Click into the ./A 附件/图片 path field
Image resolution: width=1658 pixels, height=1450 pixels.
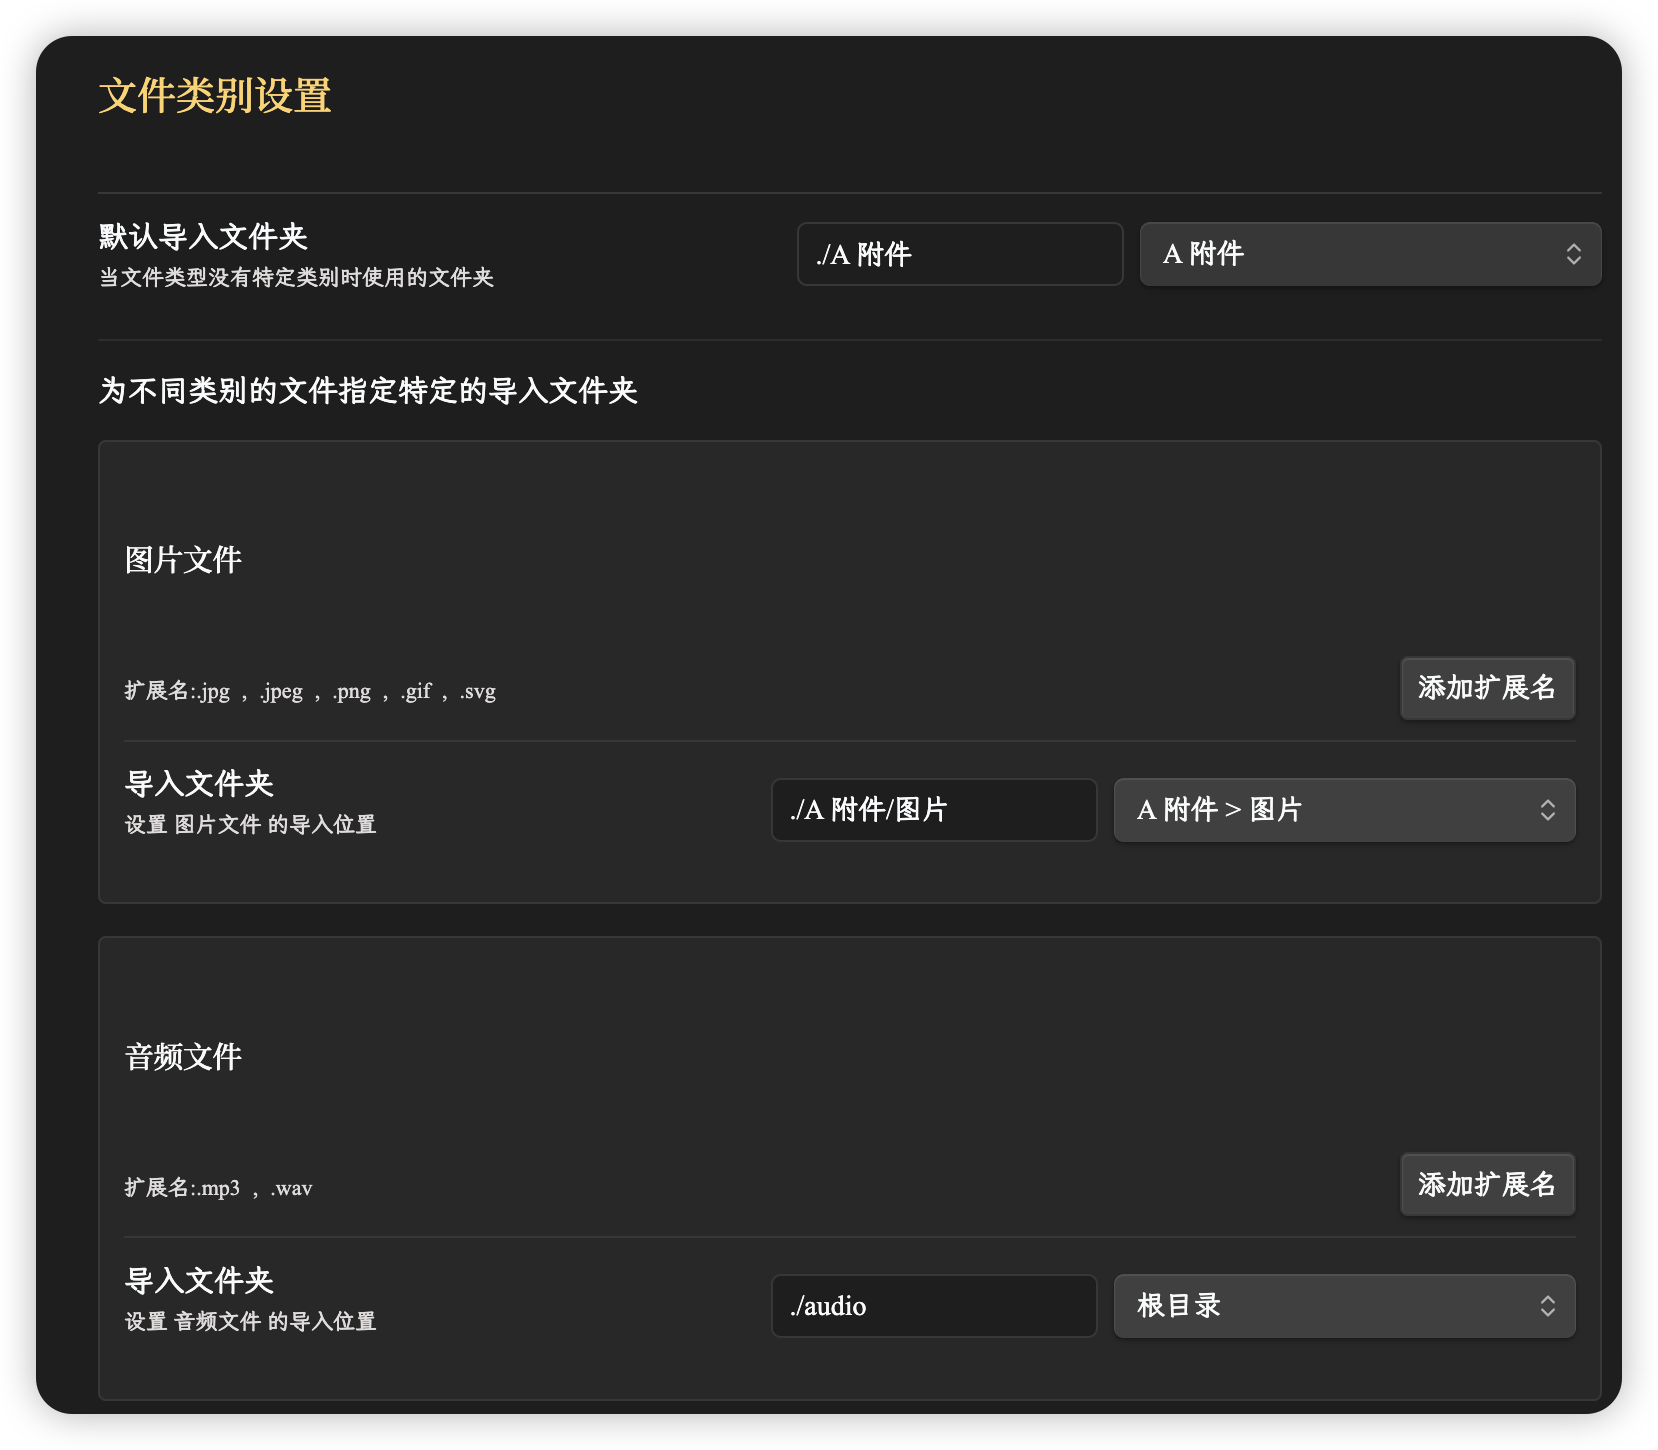[933, 810]
